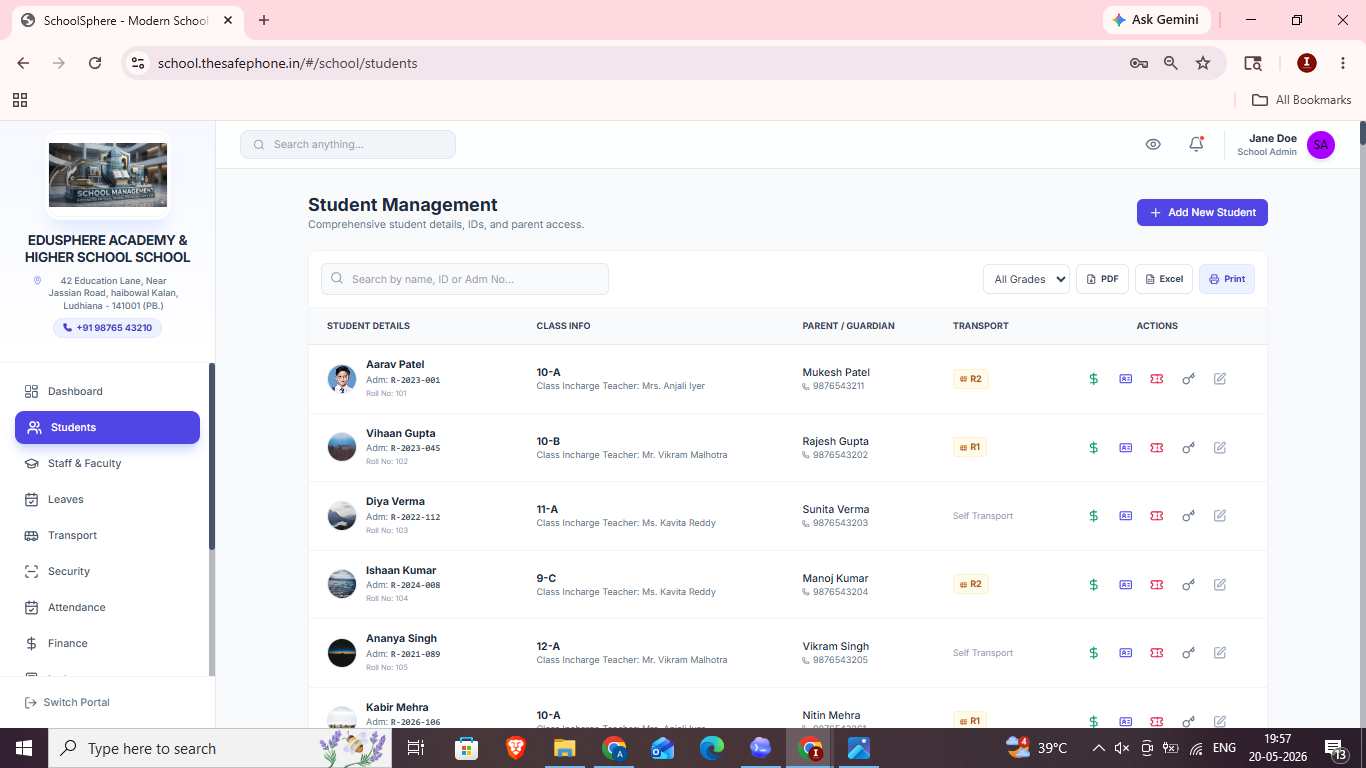
Task: Select Students in the sidebar
Action: coord(107,427)
